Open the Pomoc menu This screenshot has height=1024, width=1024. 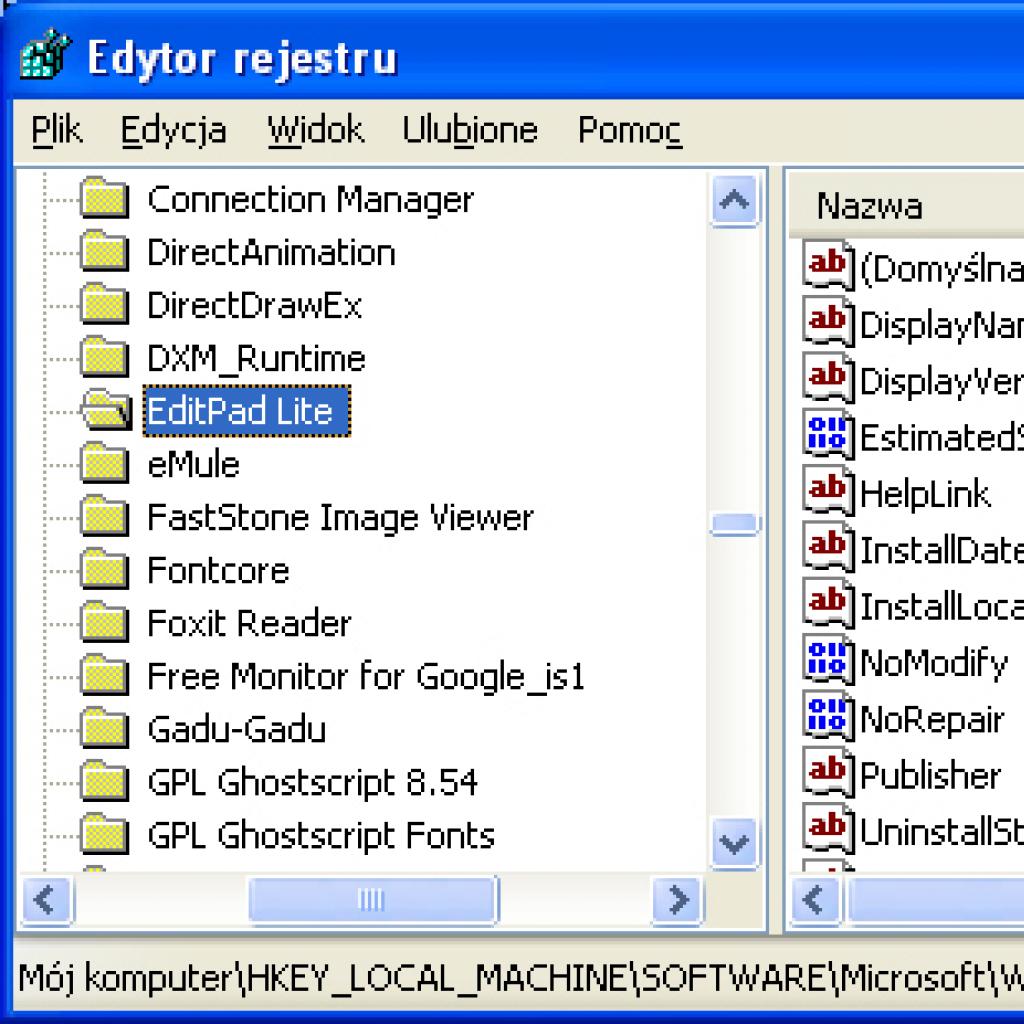tap(630, 130)
